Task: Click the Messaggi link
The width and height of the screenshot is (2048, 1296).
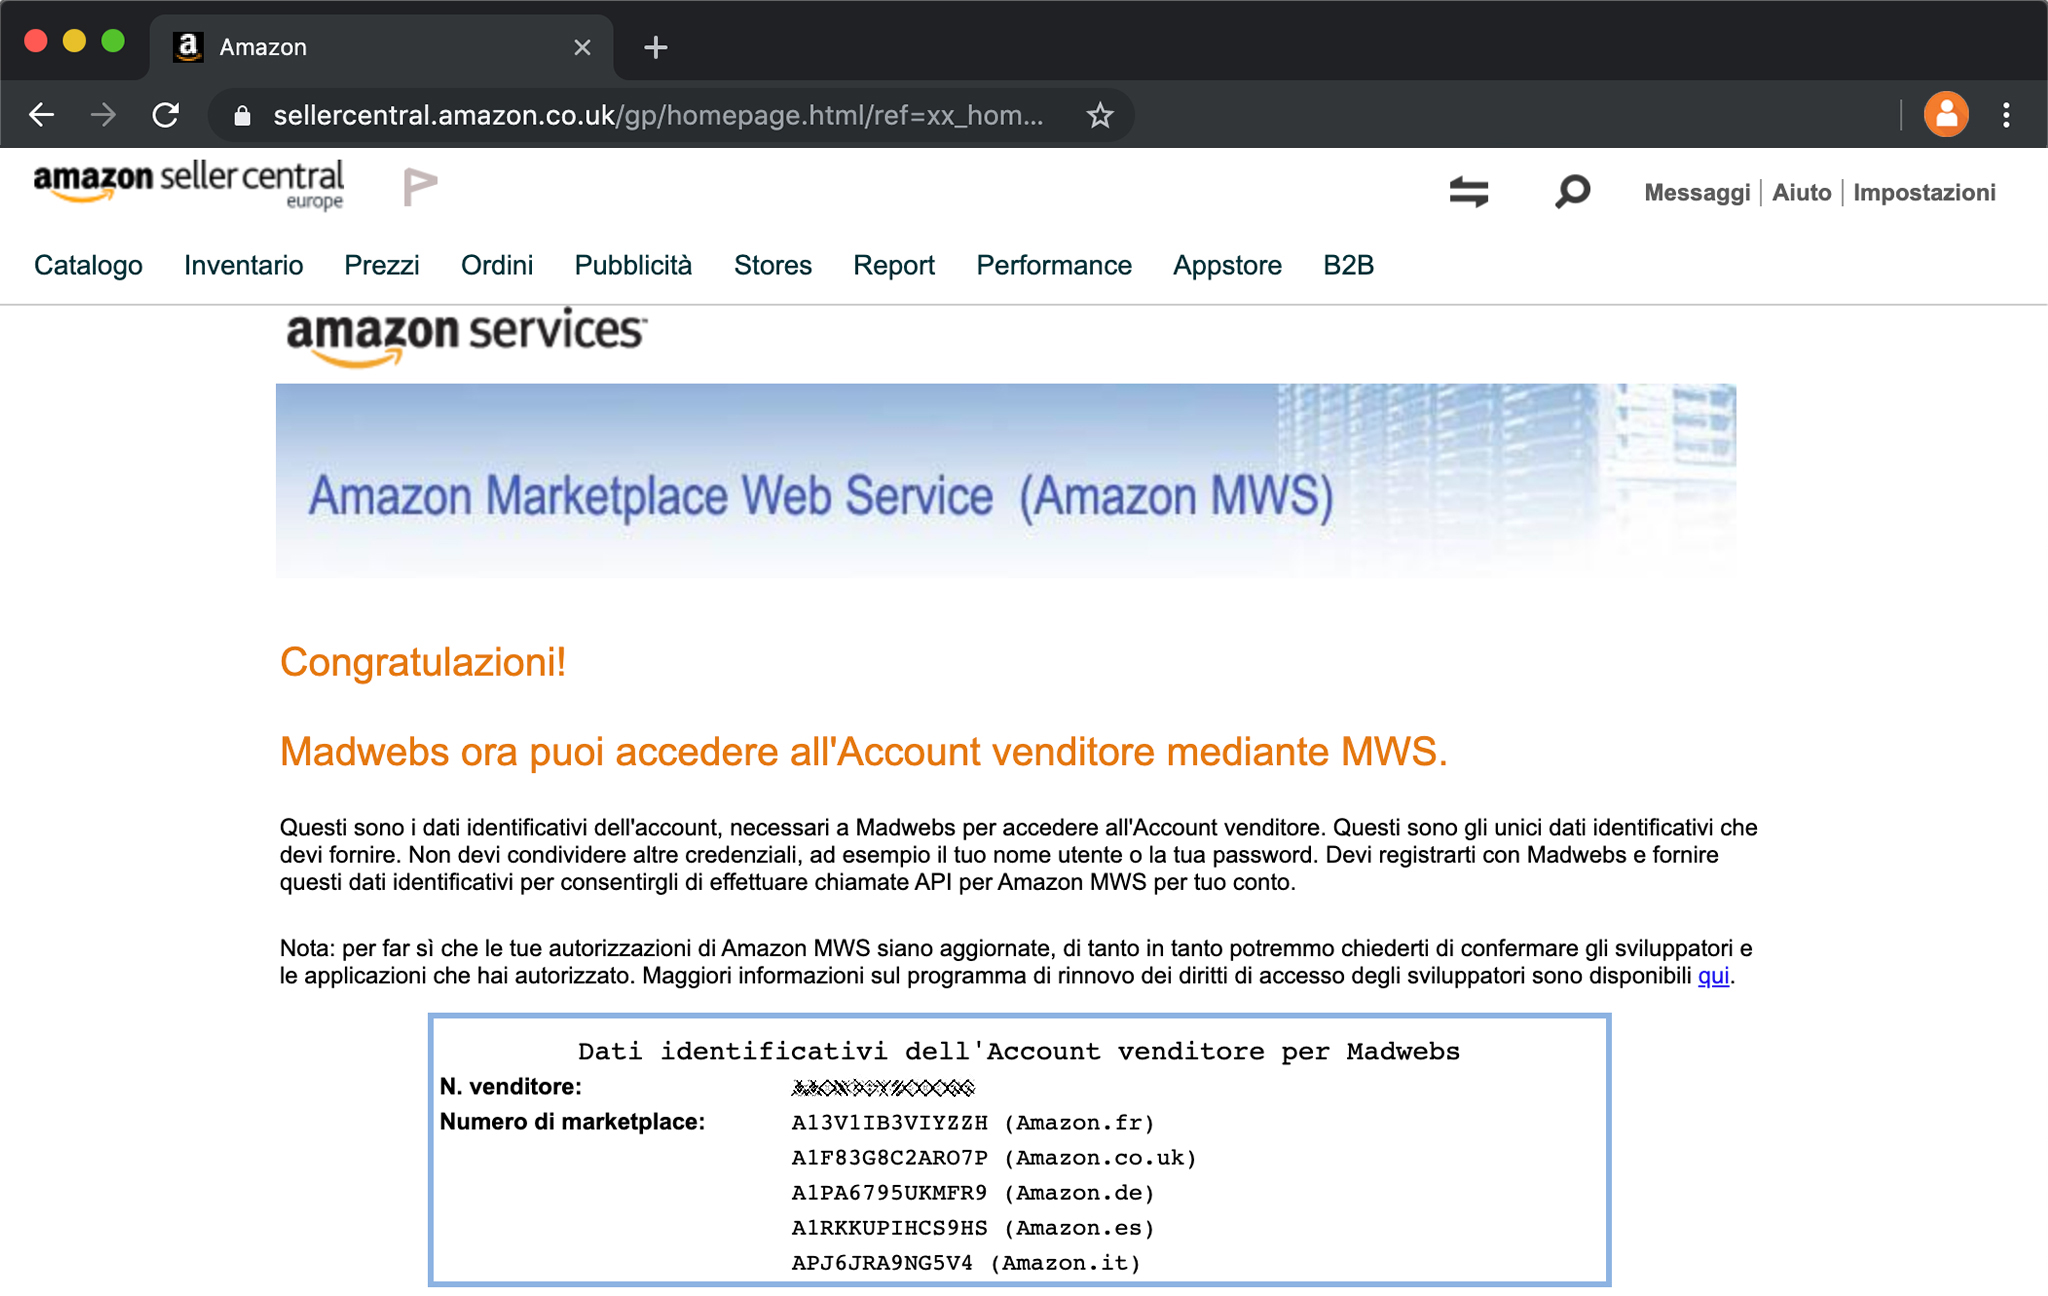Action: tap(1696, 192)
